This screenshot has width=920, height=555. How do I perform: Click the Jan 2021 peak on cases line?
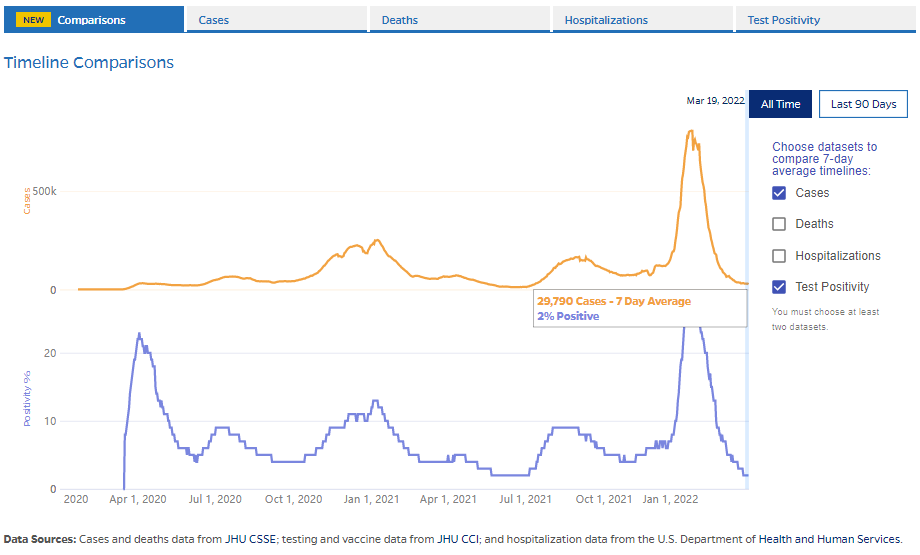pyautogui.click(x=377, y=240)
